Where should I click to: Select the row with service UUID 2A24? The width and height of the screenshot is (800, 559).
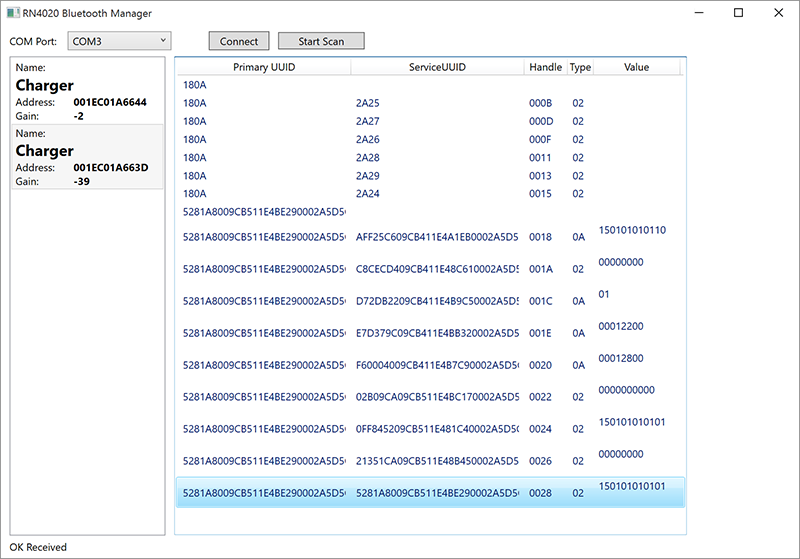coord(430,194)
